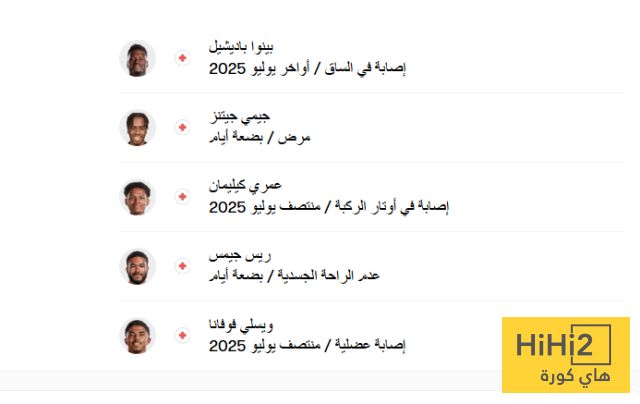Click the player name عمري كيليمان
Screen dimensions: 640x404
click(246, 185)
